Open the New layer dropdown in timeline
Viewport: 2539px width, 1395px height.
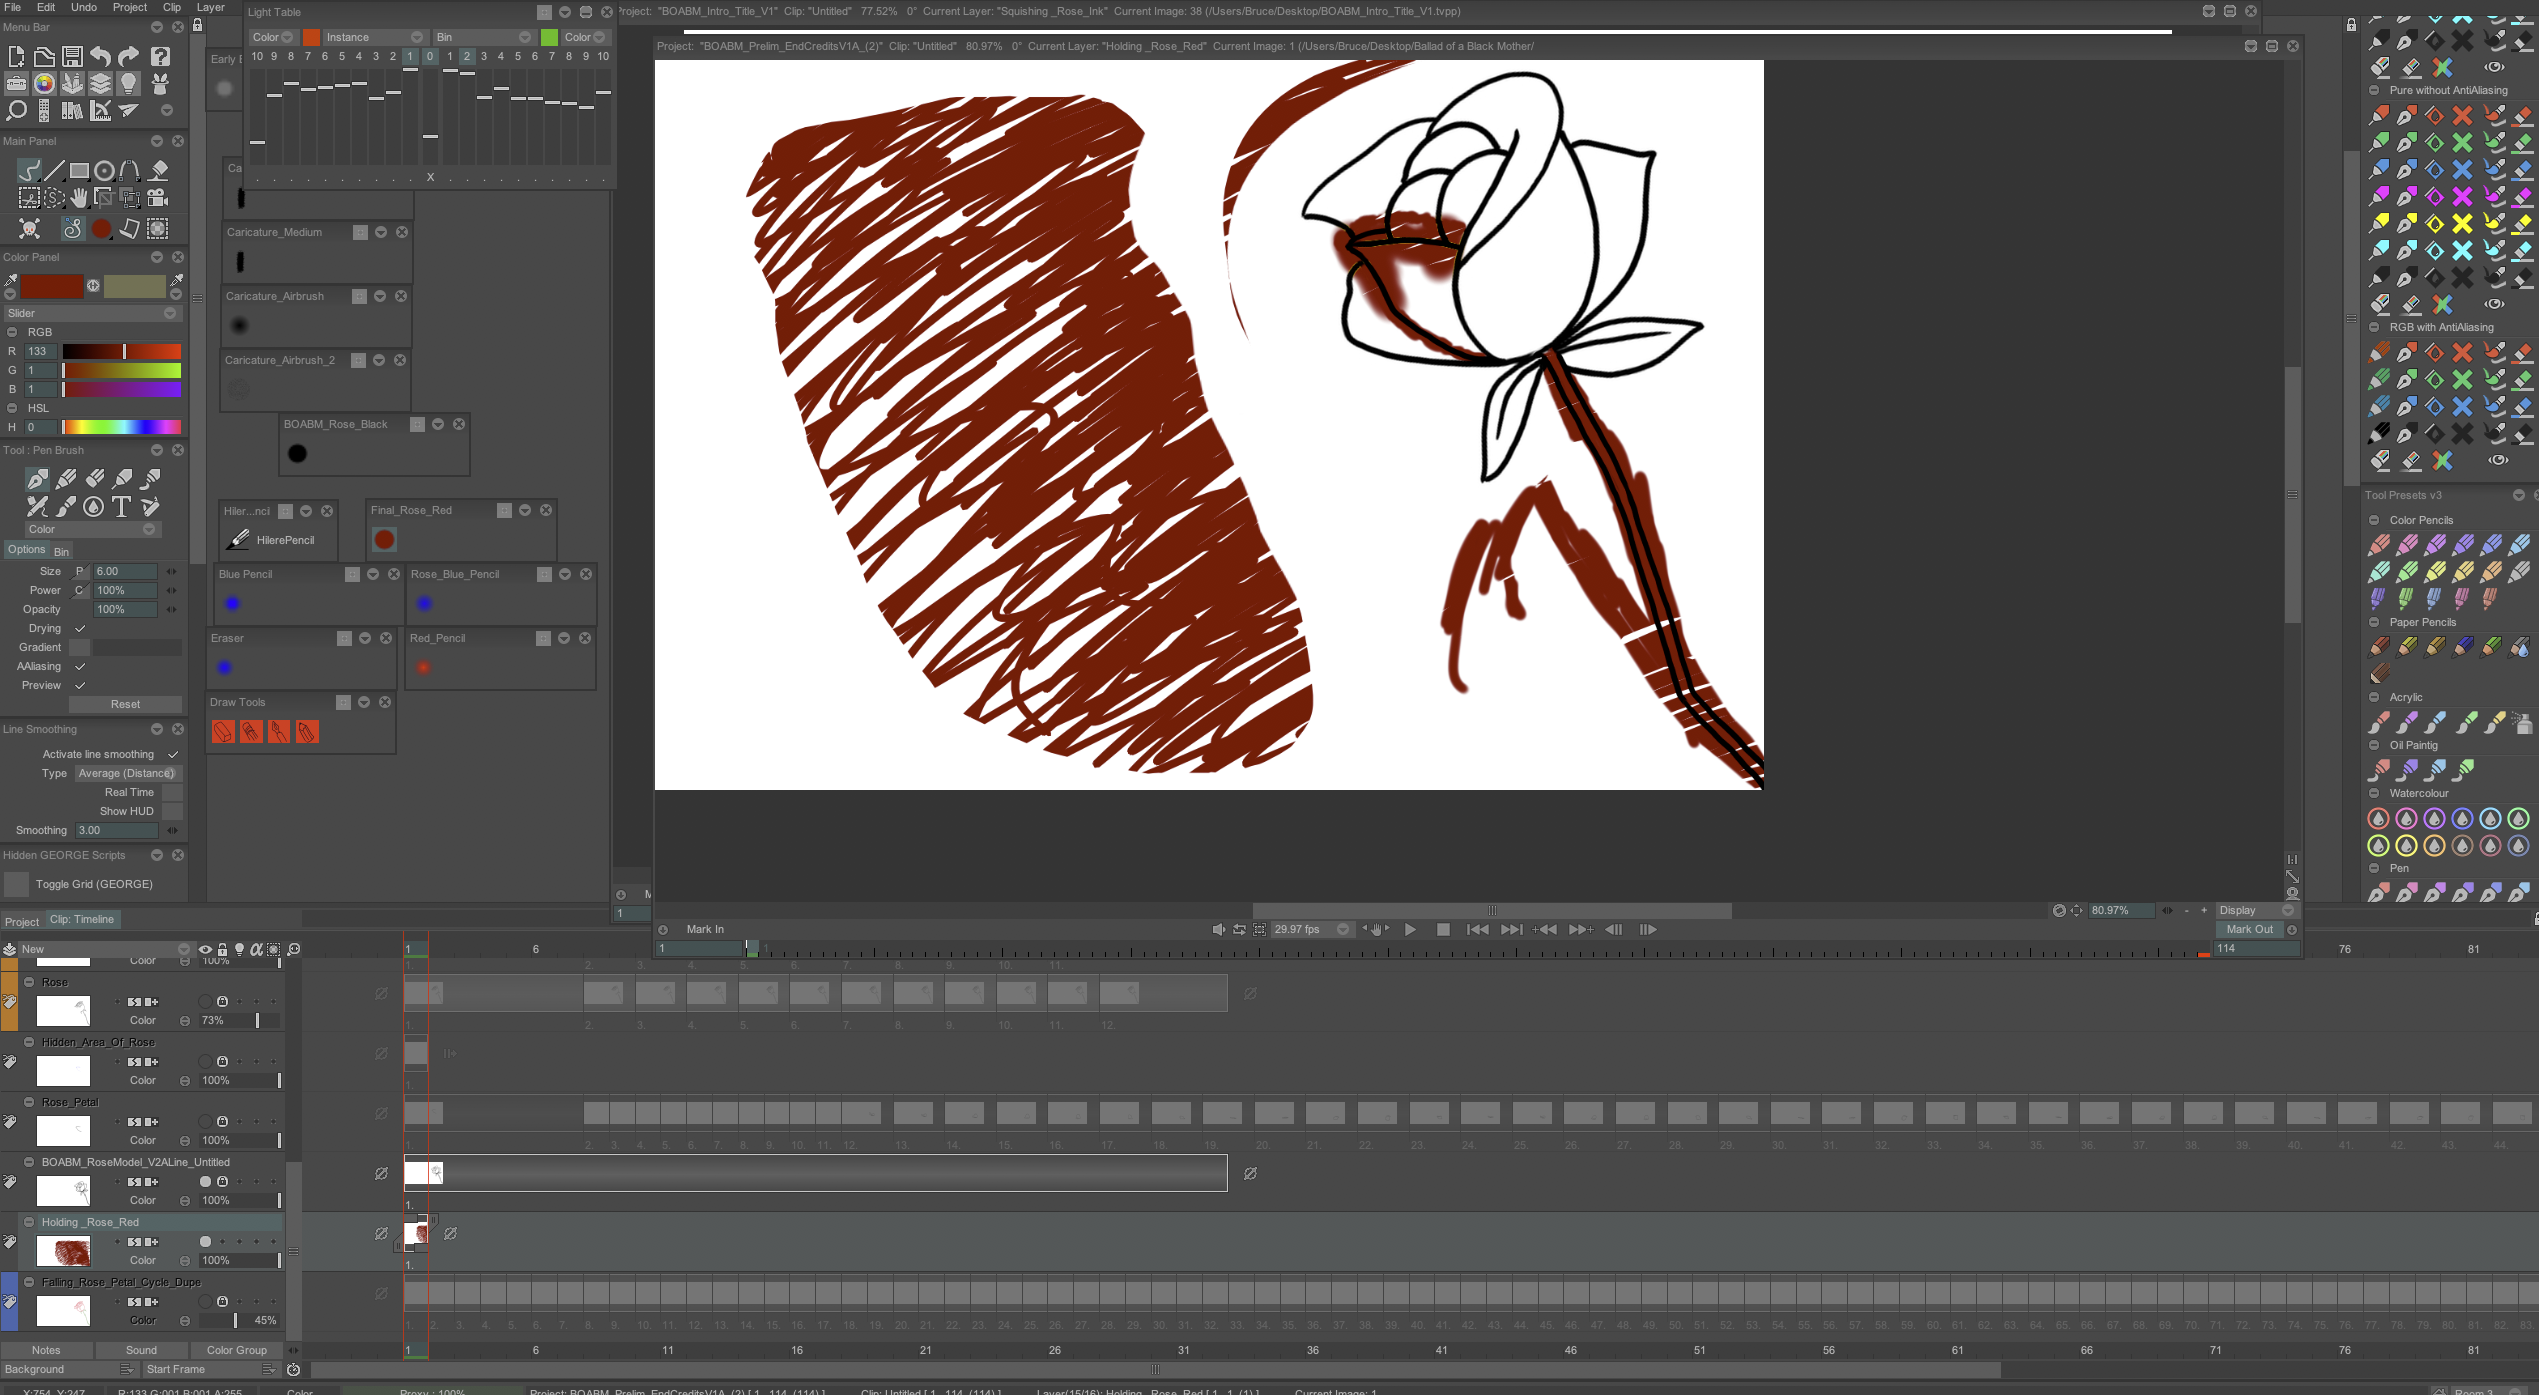pyautogui.click(x=105, y=949)
